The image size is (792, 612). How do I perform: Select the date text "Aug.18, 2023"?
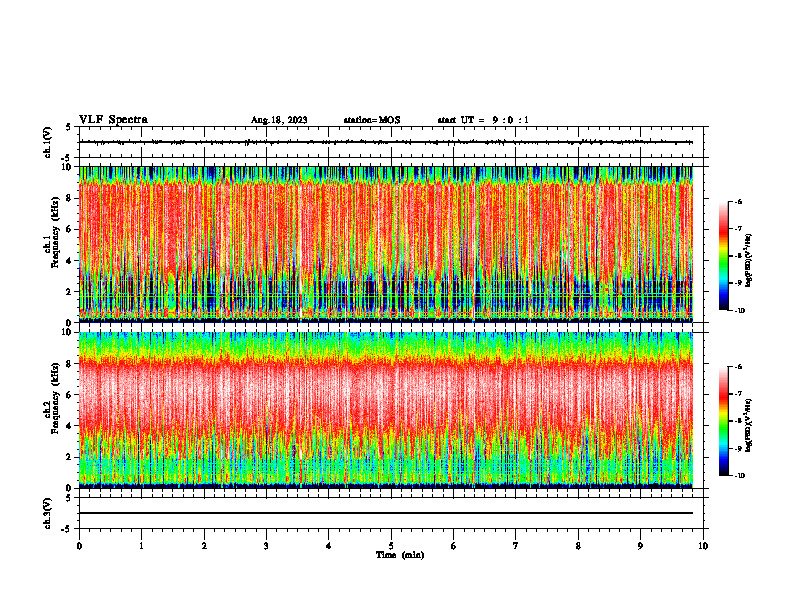point(279,120)
